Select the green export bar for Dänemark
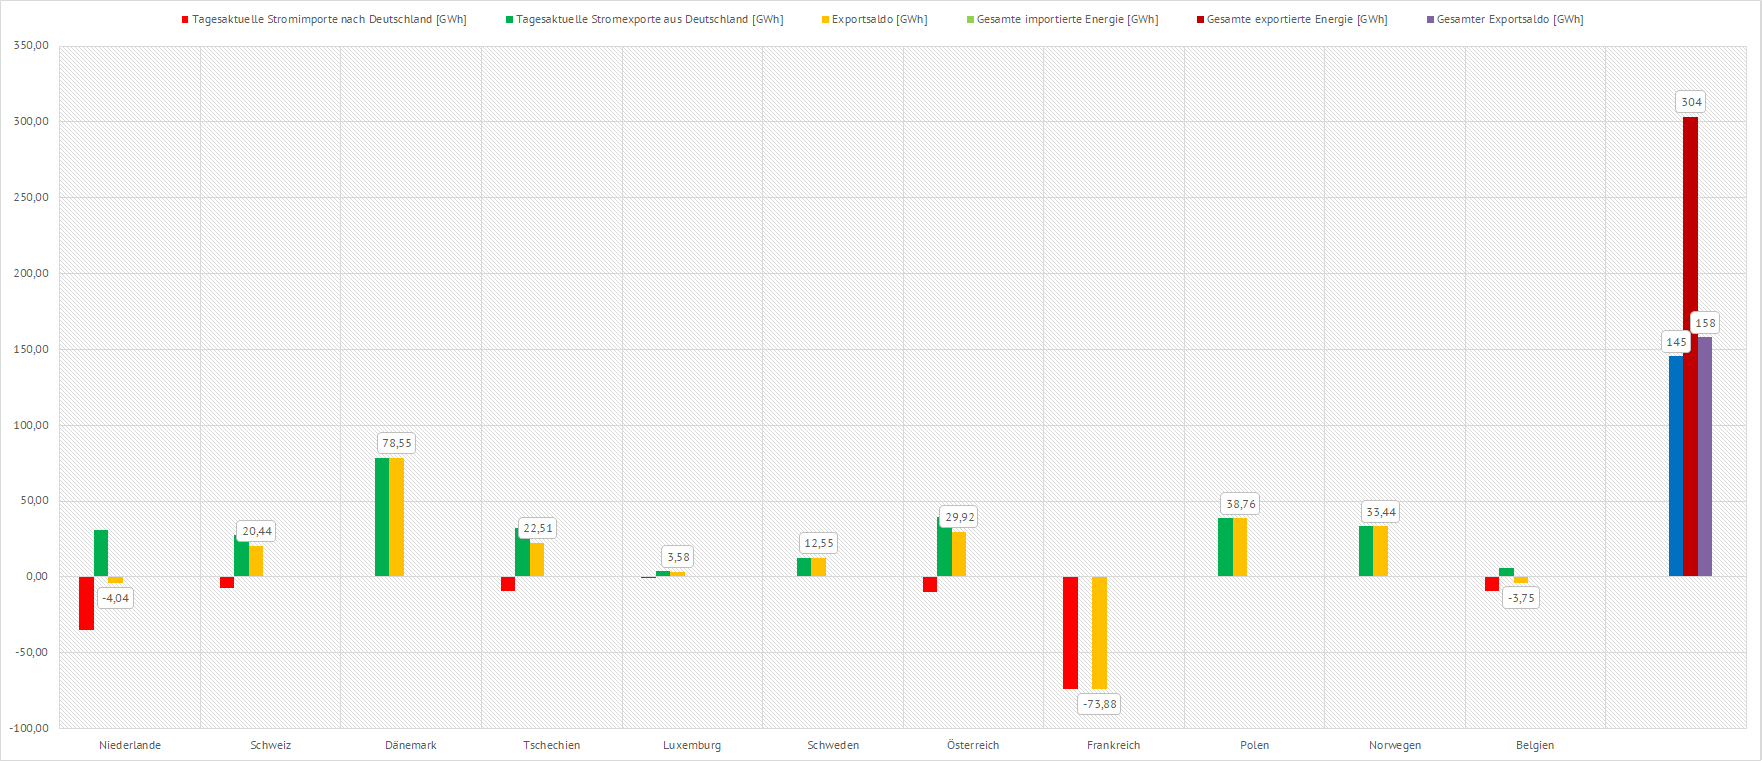 (x=382, y=517)
